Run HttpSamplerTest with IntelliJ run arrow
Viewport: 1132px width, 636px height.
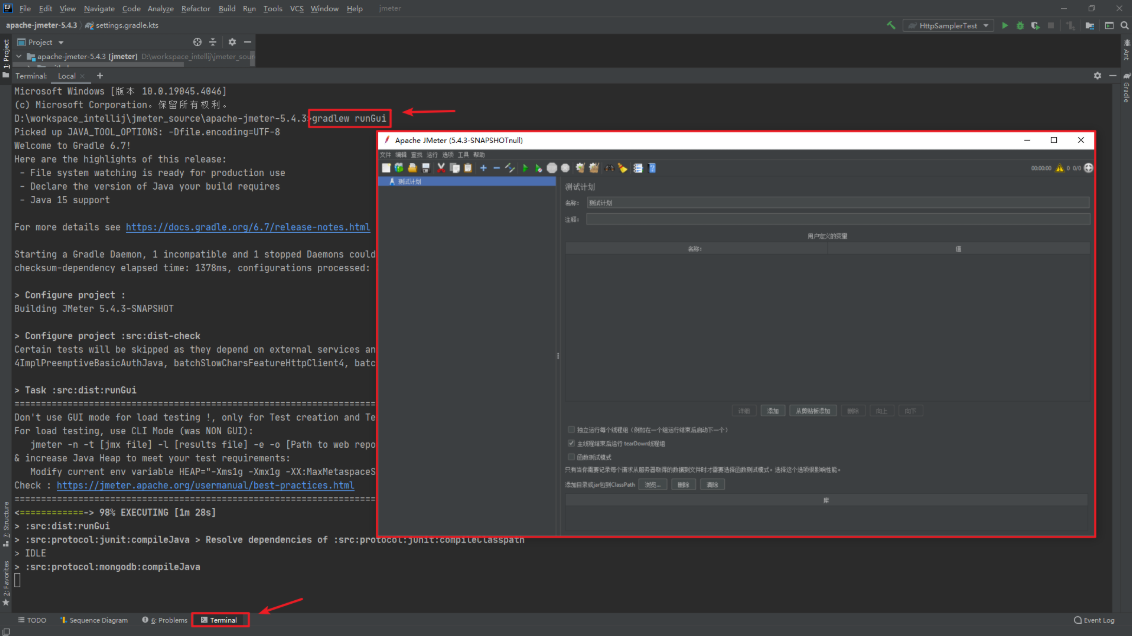point(1005,25)
